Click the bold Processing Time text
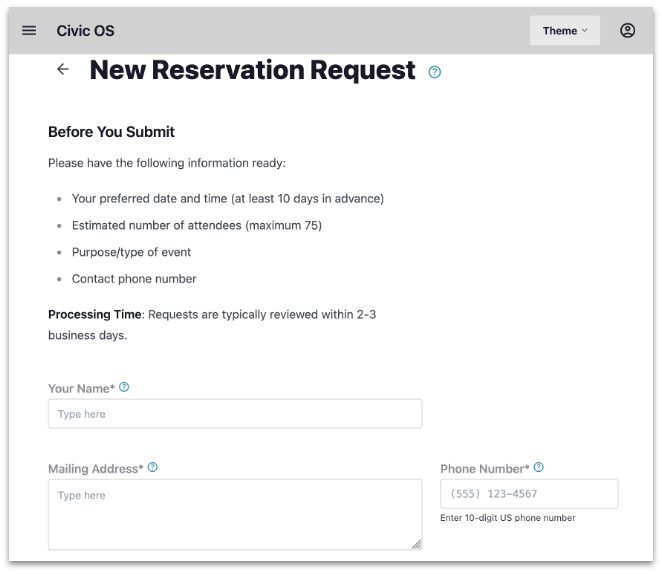 (x=95, y=314)
